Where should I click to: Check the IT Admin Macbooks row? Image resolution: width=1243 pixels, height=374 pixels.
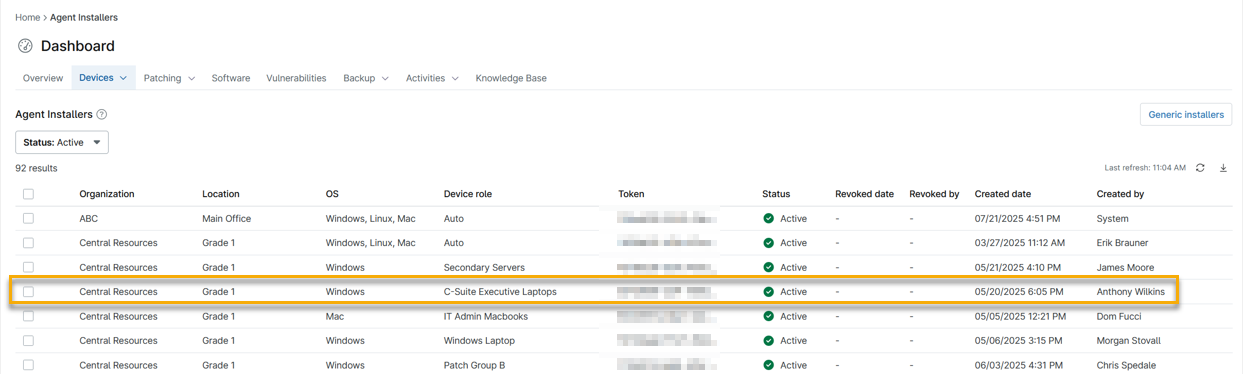[28, 316]
